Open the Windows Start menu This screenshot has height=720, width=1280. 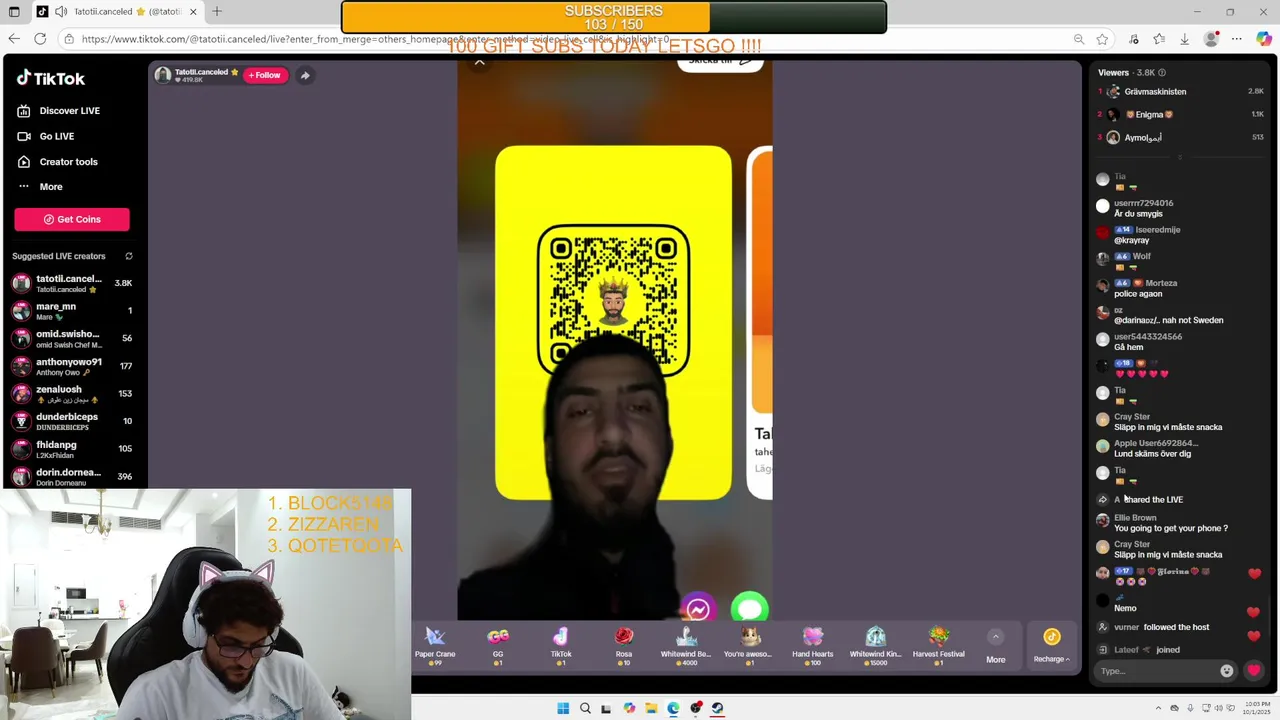coord(563,708)
